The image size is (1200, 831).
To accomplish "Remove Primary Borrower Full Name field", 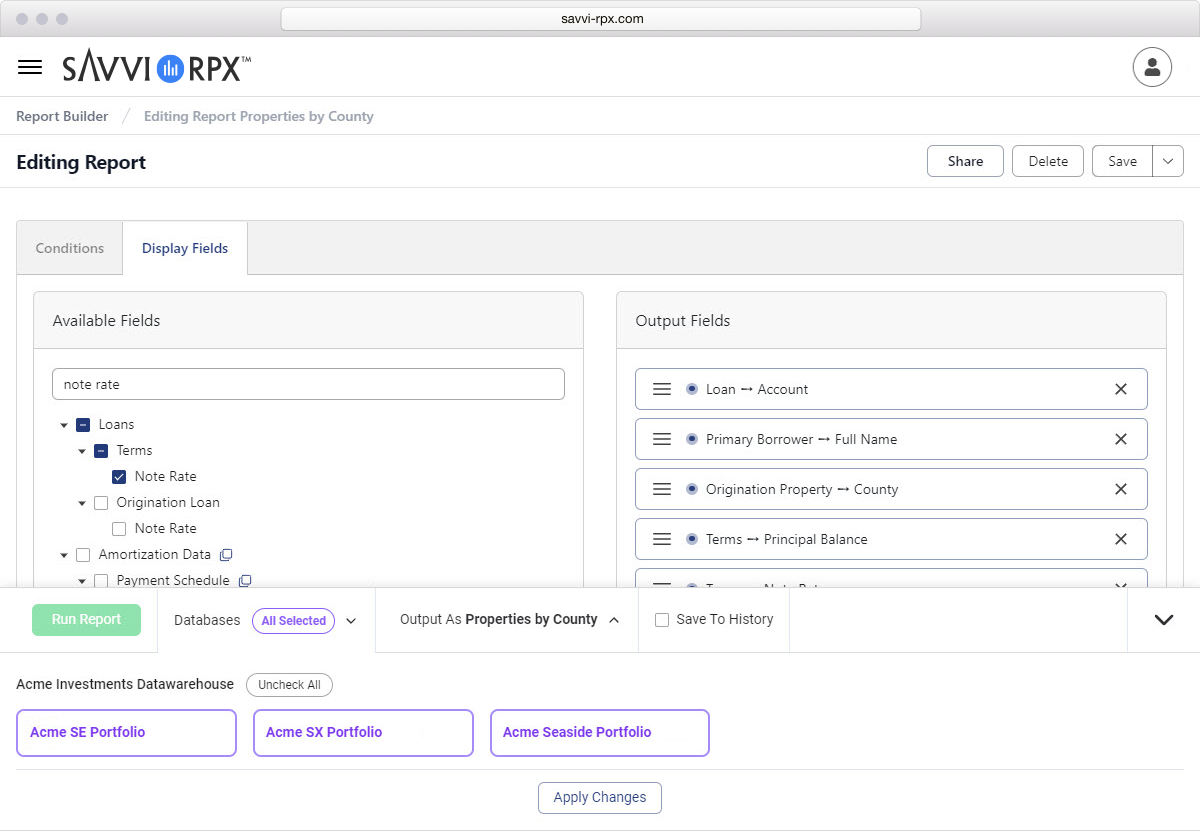I will tap(1121, 439).
